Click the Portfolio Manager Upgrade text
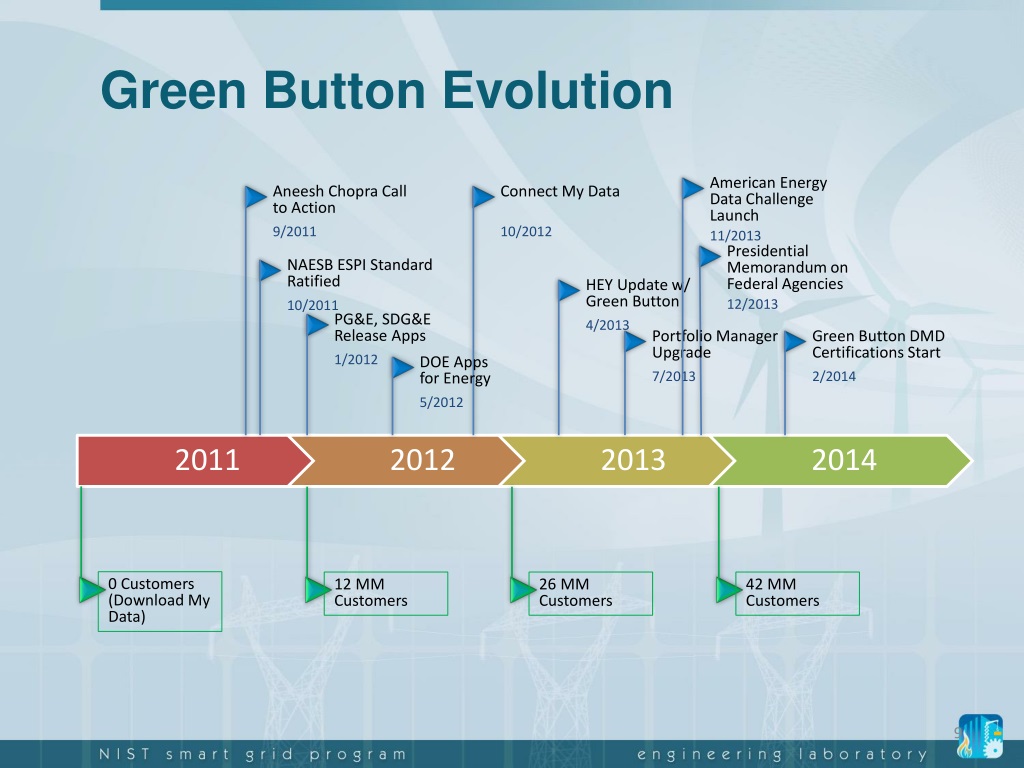This screenshot has width=1024, height=768. 715,344
